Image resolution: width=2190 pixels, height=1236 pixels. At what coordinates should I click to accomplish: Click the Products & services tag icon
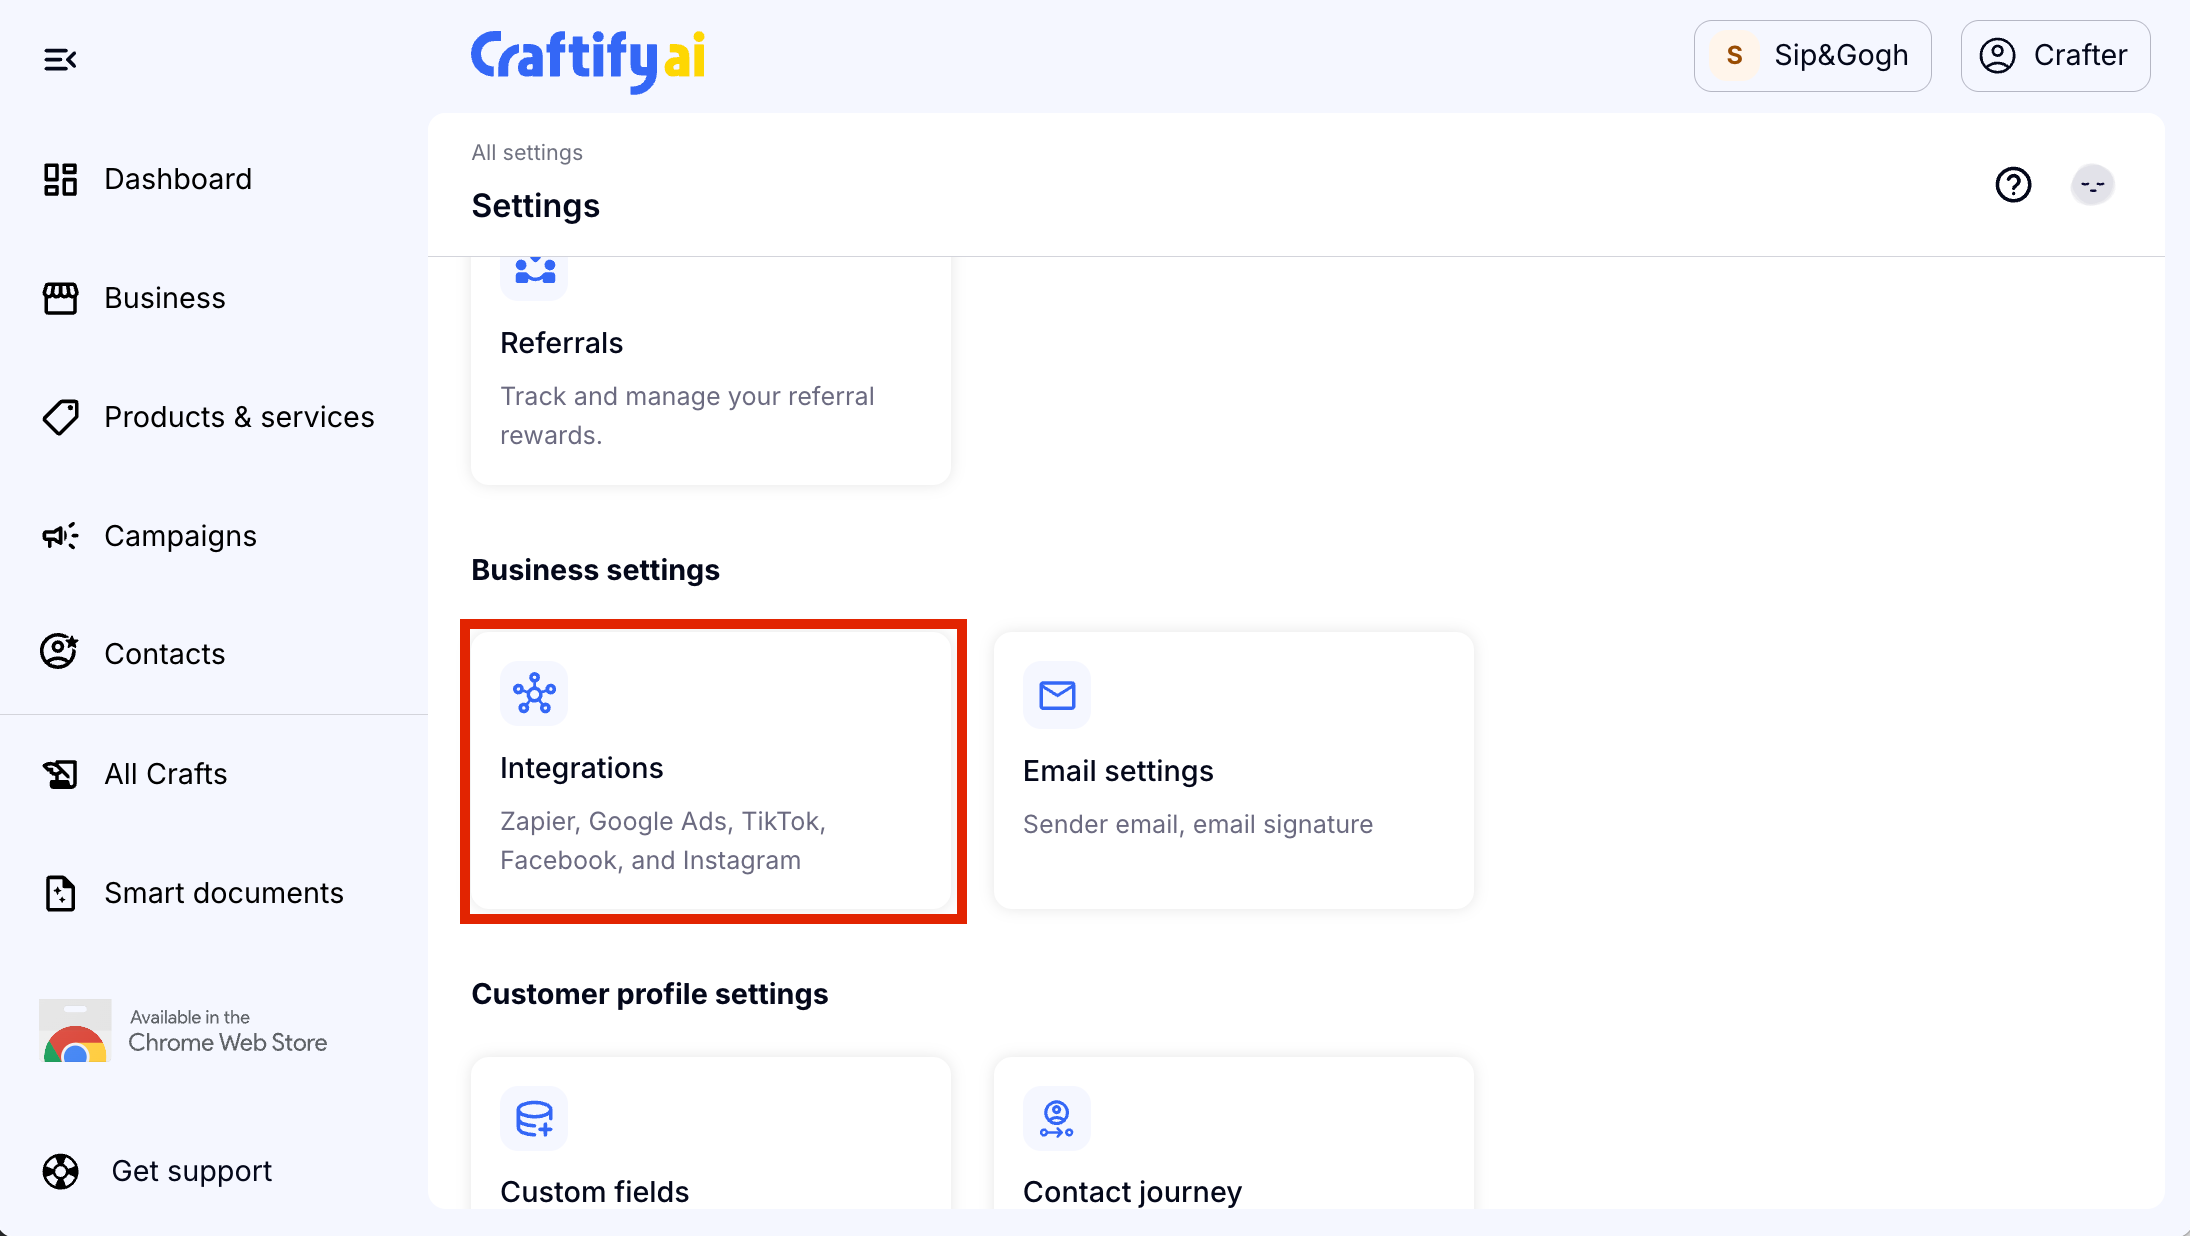tap(60, 417)
